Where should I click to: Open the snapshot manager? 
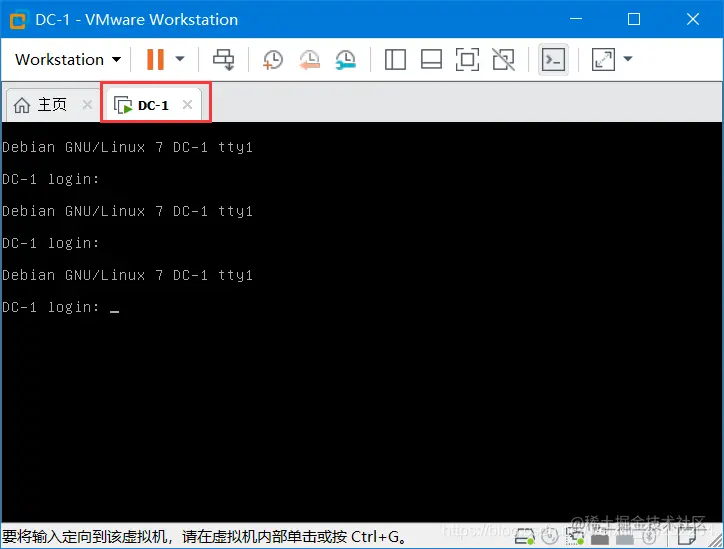coord(345,60)
